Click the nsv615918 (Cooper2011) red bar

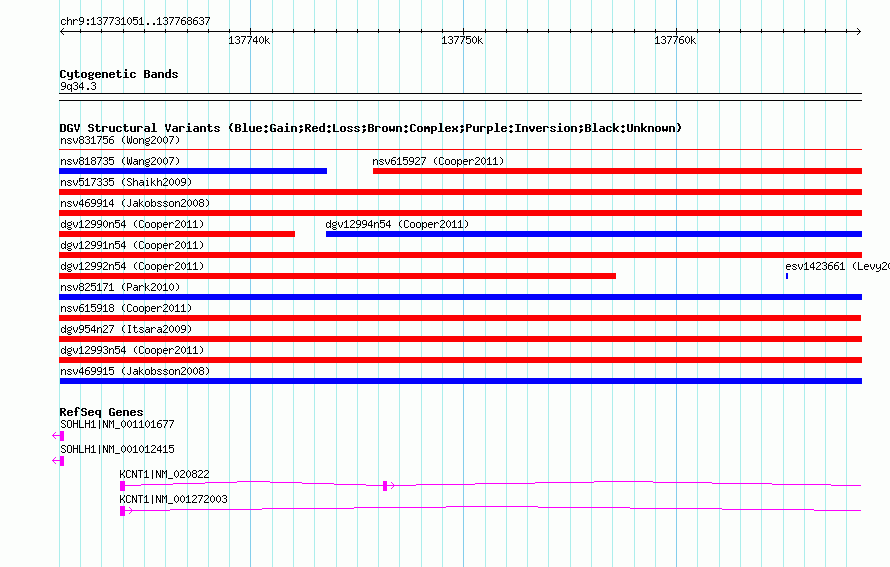tap(460, 318)
